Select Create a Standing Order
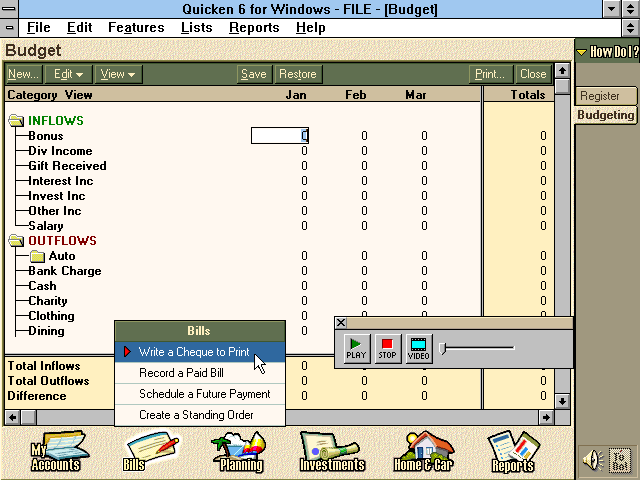640x480 pixels. coord(200,415)
